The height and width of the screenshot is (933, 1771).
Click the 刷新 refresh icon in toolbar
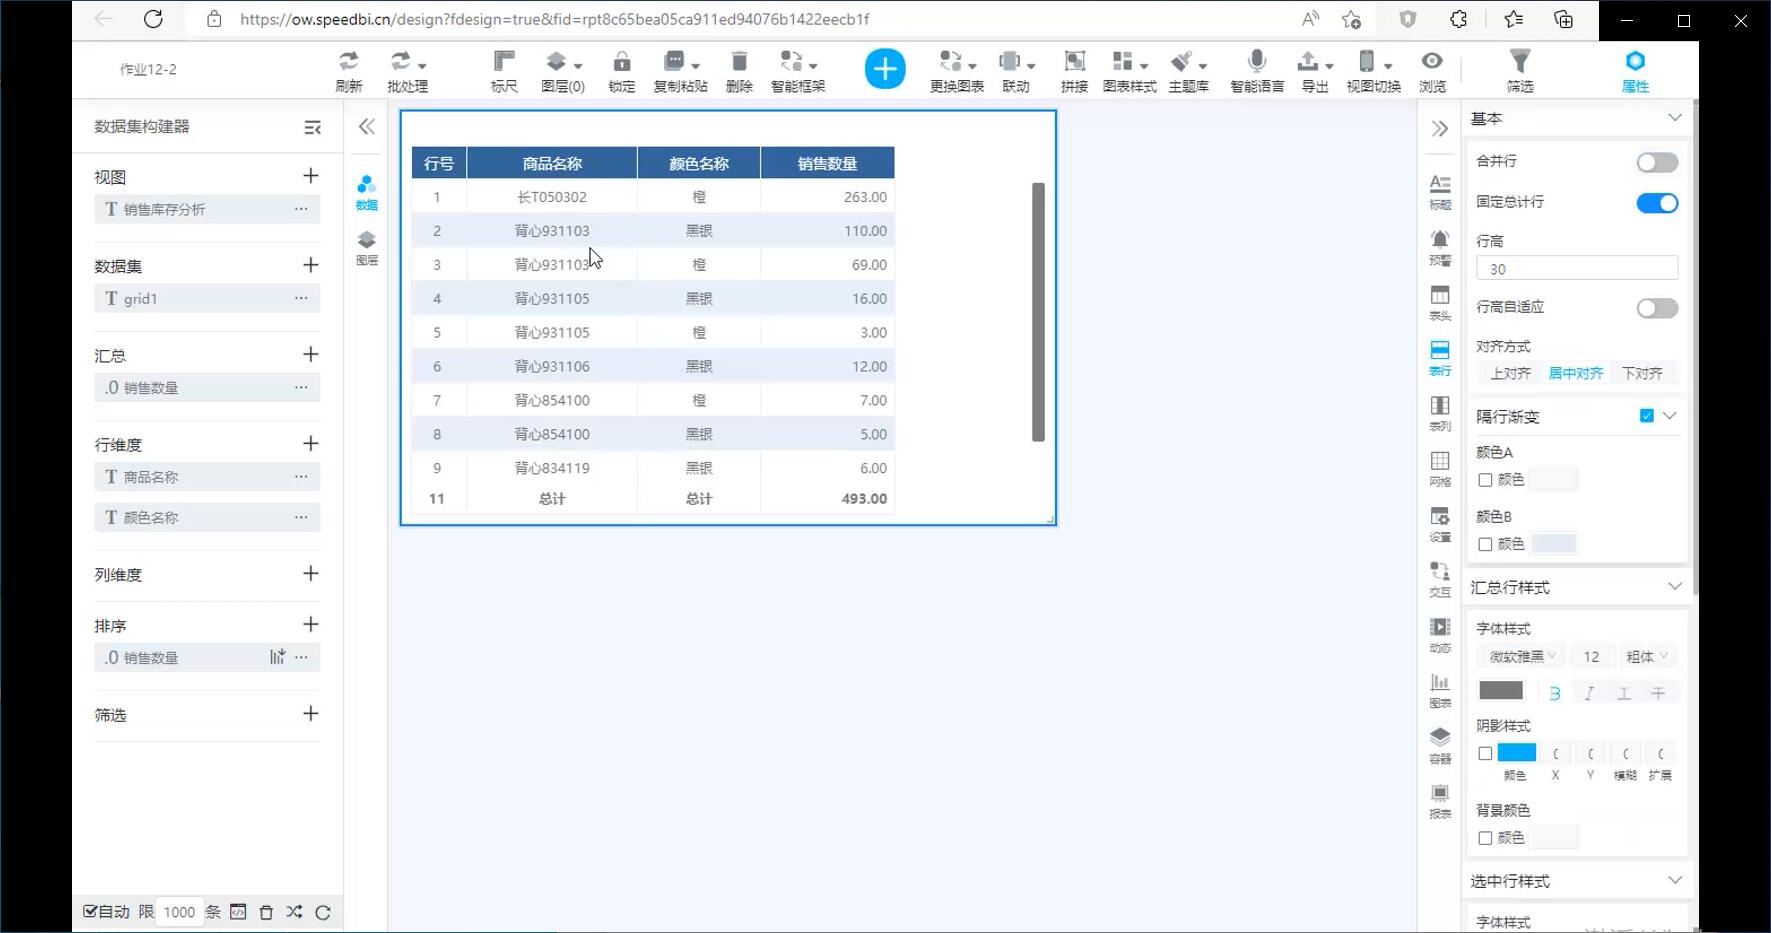[348, 62]
